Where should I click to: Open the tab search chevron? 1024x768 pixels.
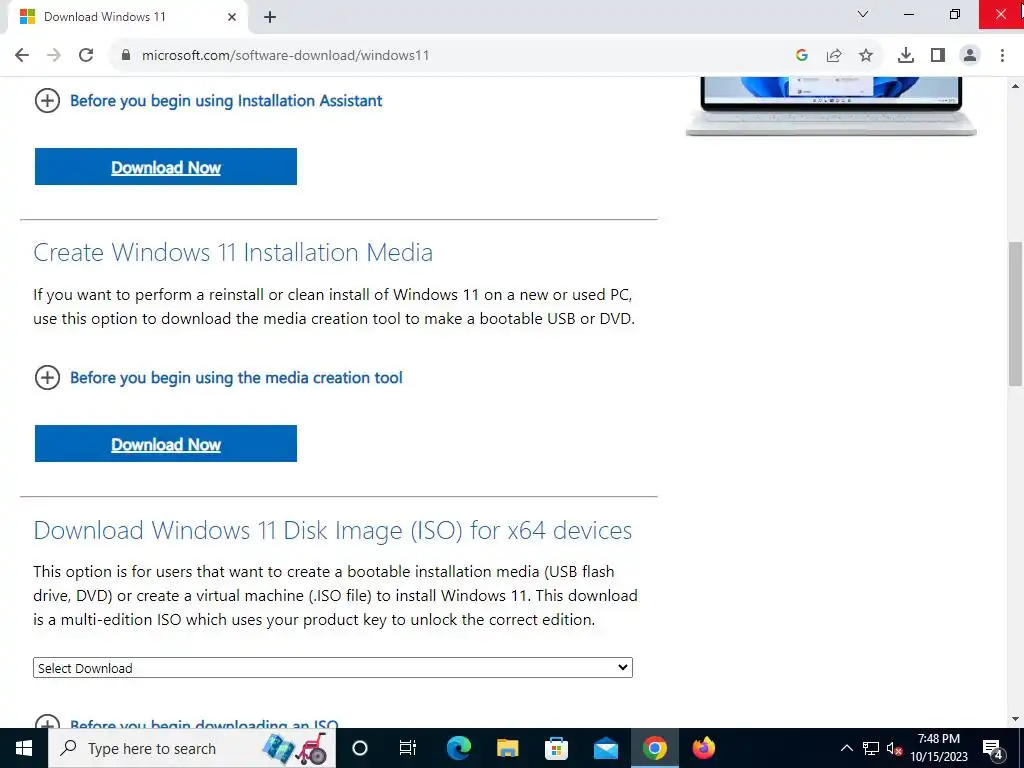[863, 14]
